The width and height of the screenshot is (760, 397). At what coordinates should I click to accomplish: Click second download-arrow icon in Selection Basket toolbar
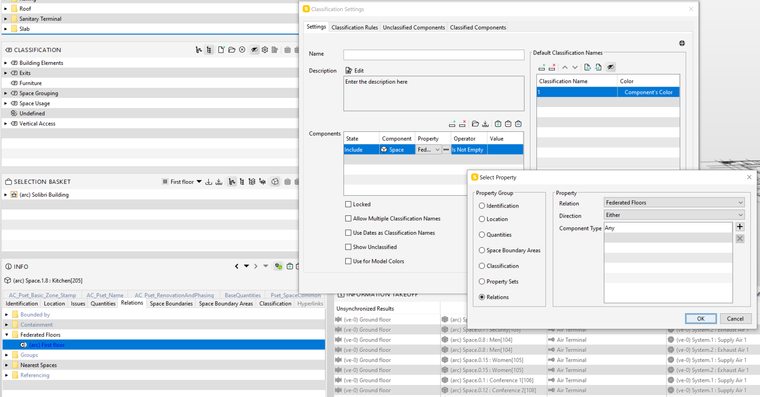pos(219,182)
